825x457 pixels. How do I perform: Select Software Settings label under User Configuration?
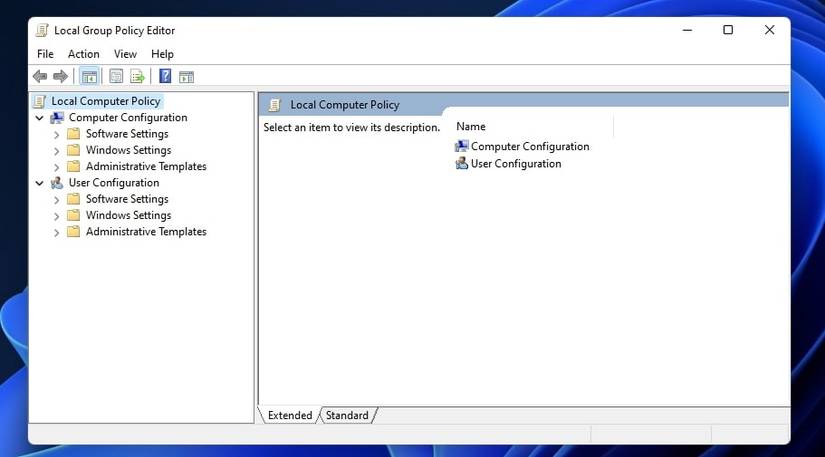point(127,199)
